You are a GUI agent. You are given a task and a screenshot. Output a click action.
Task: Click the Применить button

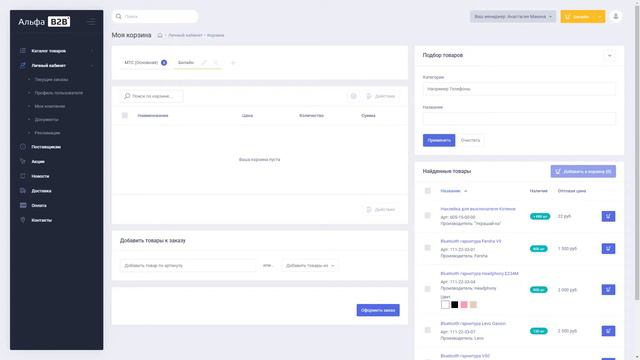point(439,140)
